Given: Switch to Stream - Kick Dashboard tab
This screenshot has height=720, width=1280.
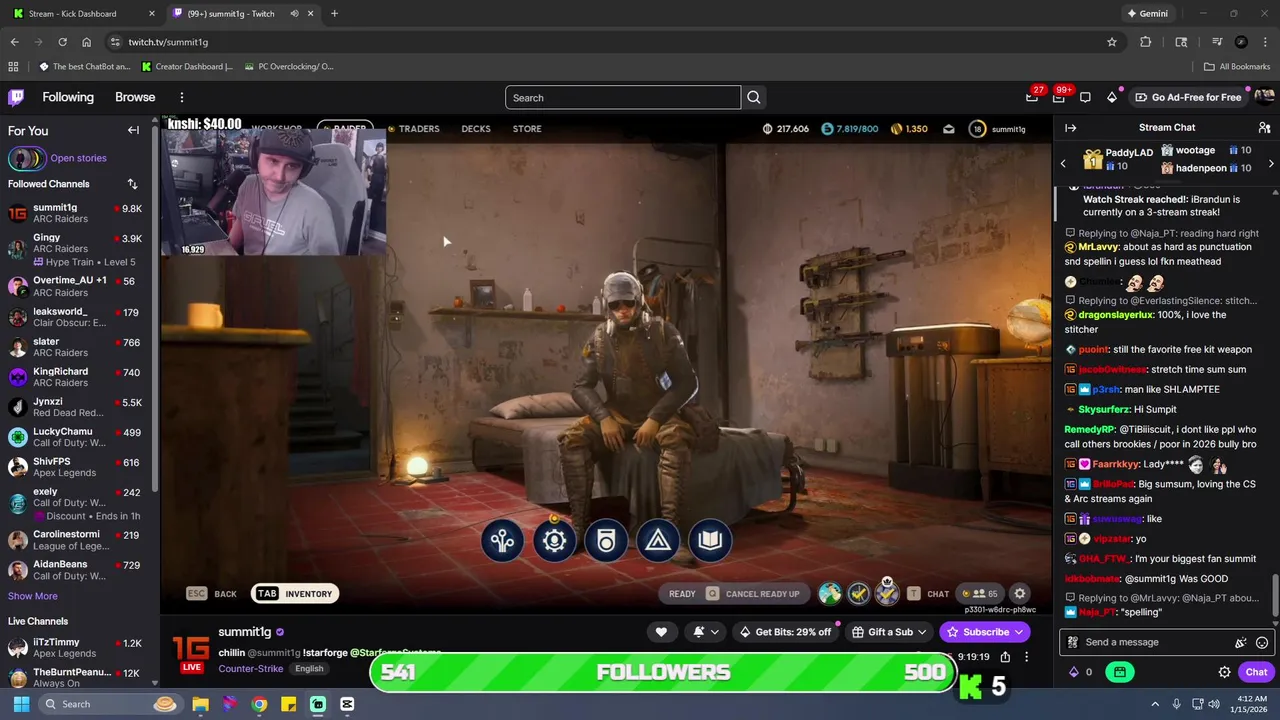Looking at the screenshot, I should coord(82,14).
